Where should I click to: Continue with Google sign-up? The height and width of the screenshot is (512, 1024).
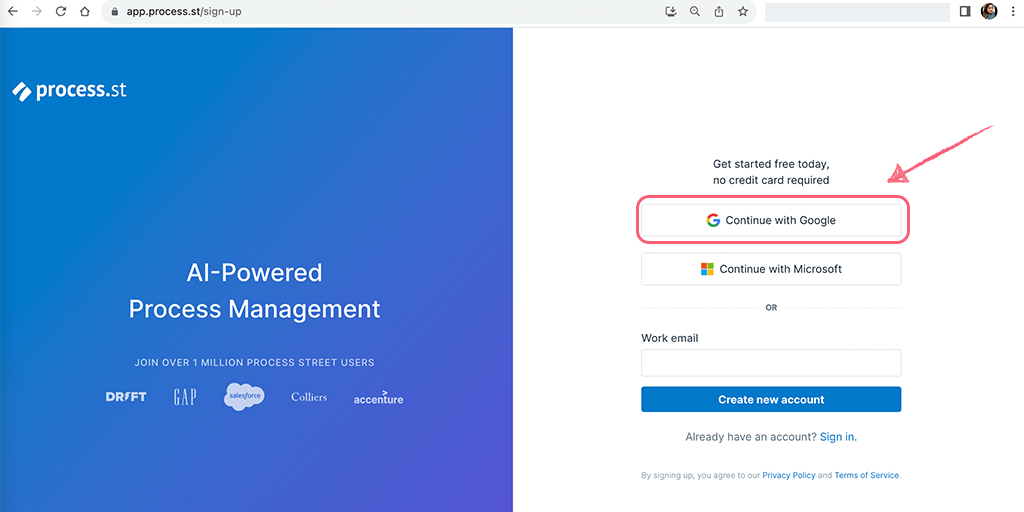click(x=771, y=220)
